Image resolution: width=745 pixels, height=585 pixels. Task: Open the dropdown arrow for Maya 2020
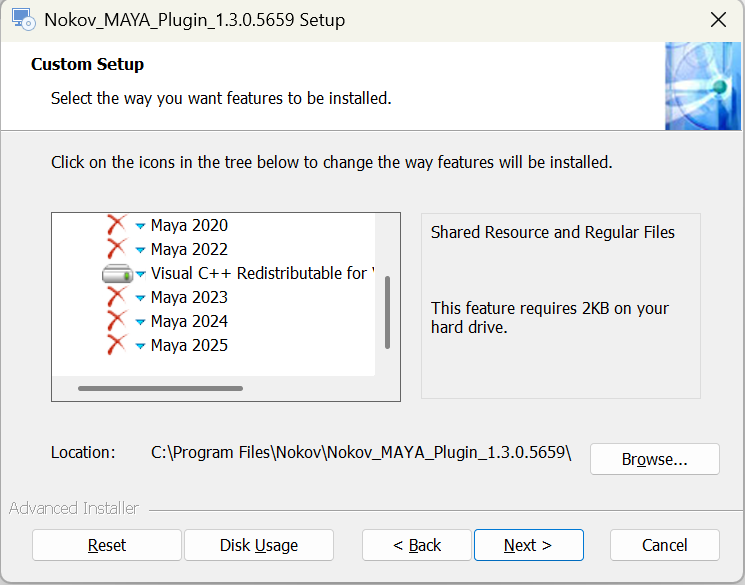tap(140, 226)
